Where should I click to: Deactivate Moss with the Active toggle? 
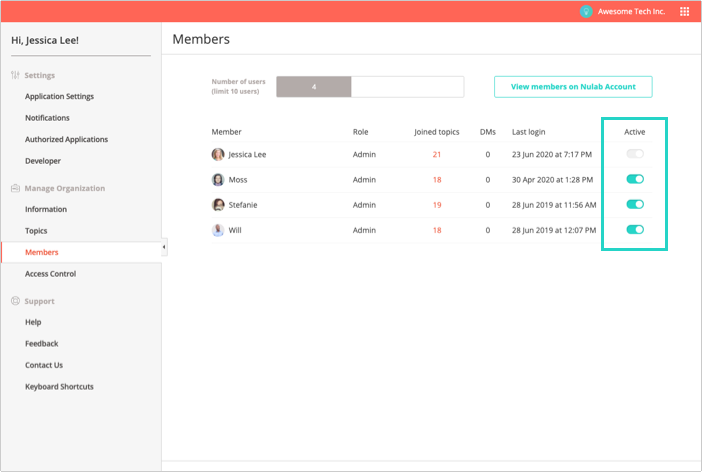635,179
